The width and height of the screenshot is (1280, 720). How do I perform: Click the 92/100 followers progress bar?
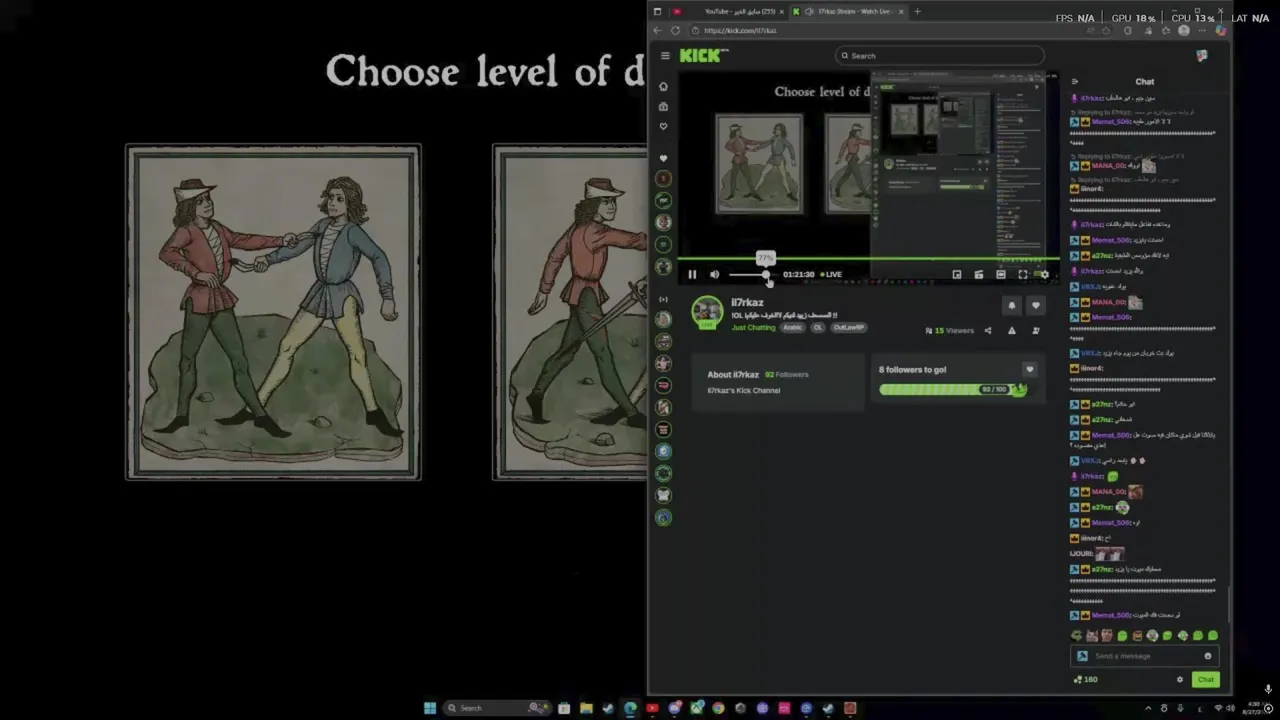pos(953,389)
